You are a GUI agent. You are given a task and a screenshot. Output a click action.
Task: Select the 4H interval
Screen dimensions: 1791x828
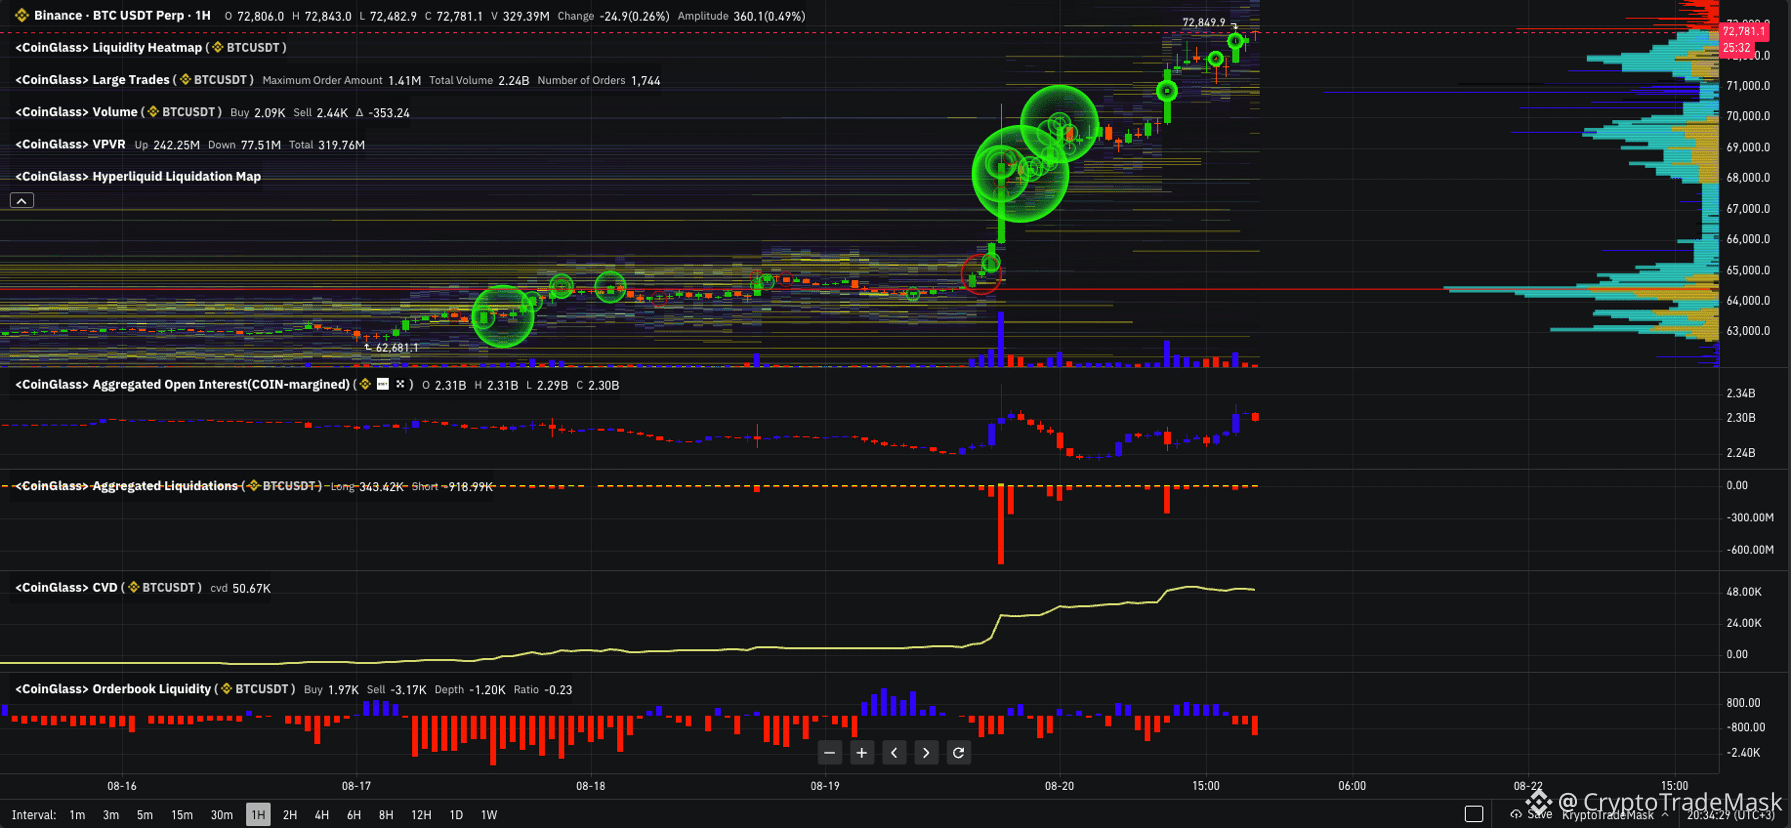(x=322, y=815)
